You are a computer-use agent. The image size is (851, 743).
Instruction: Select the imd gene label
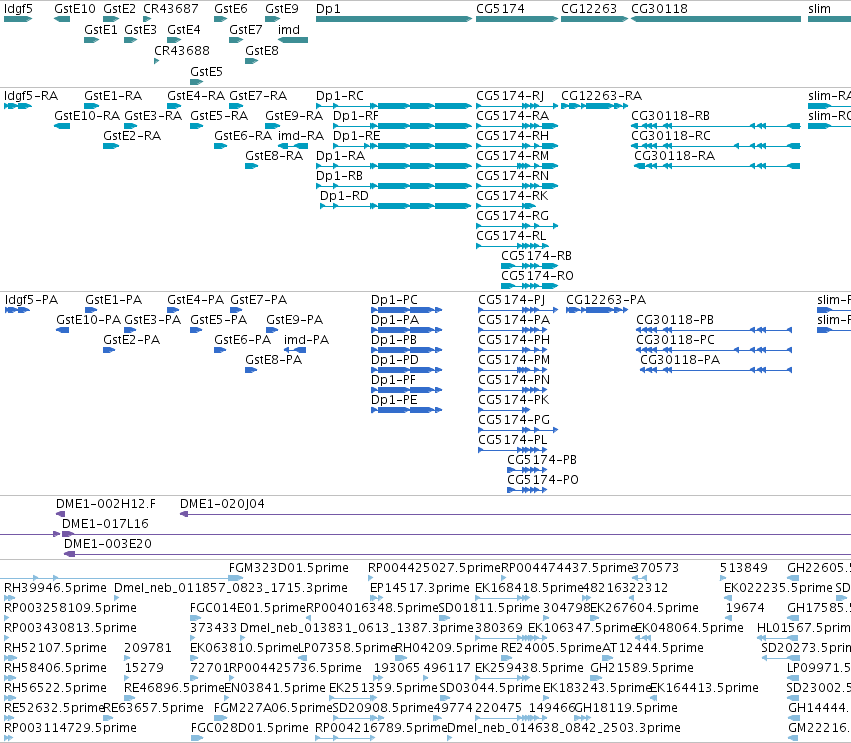(x=289, y=30)
